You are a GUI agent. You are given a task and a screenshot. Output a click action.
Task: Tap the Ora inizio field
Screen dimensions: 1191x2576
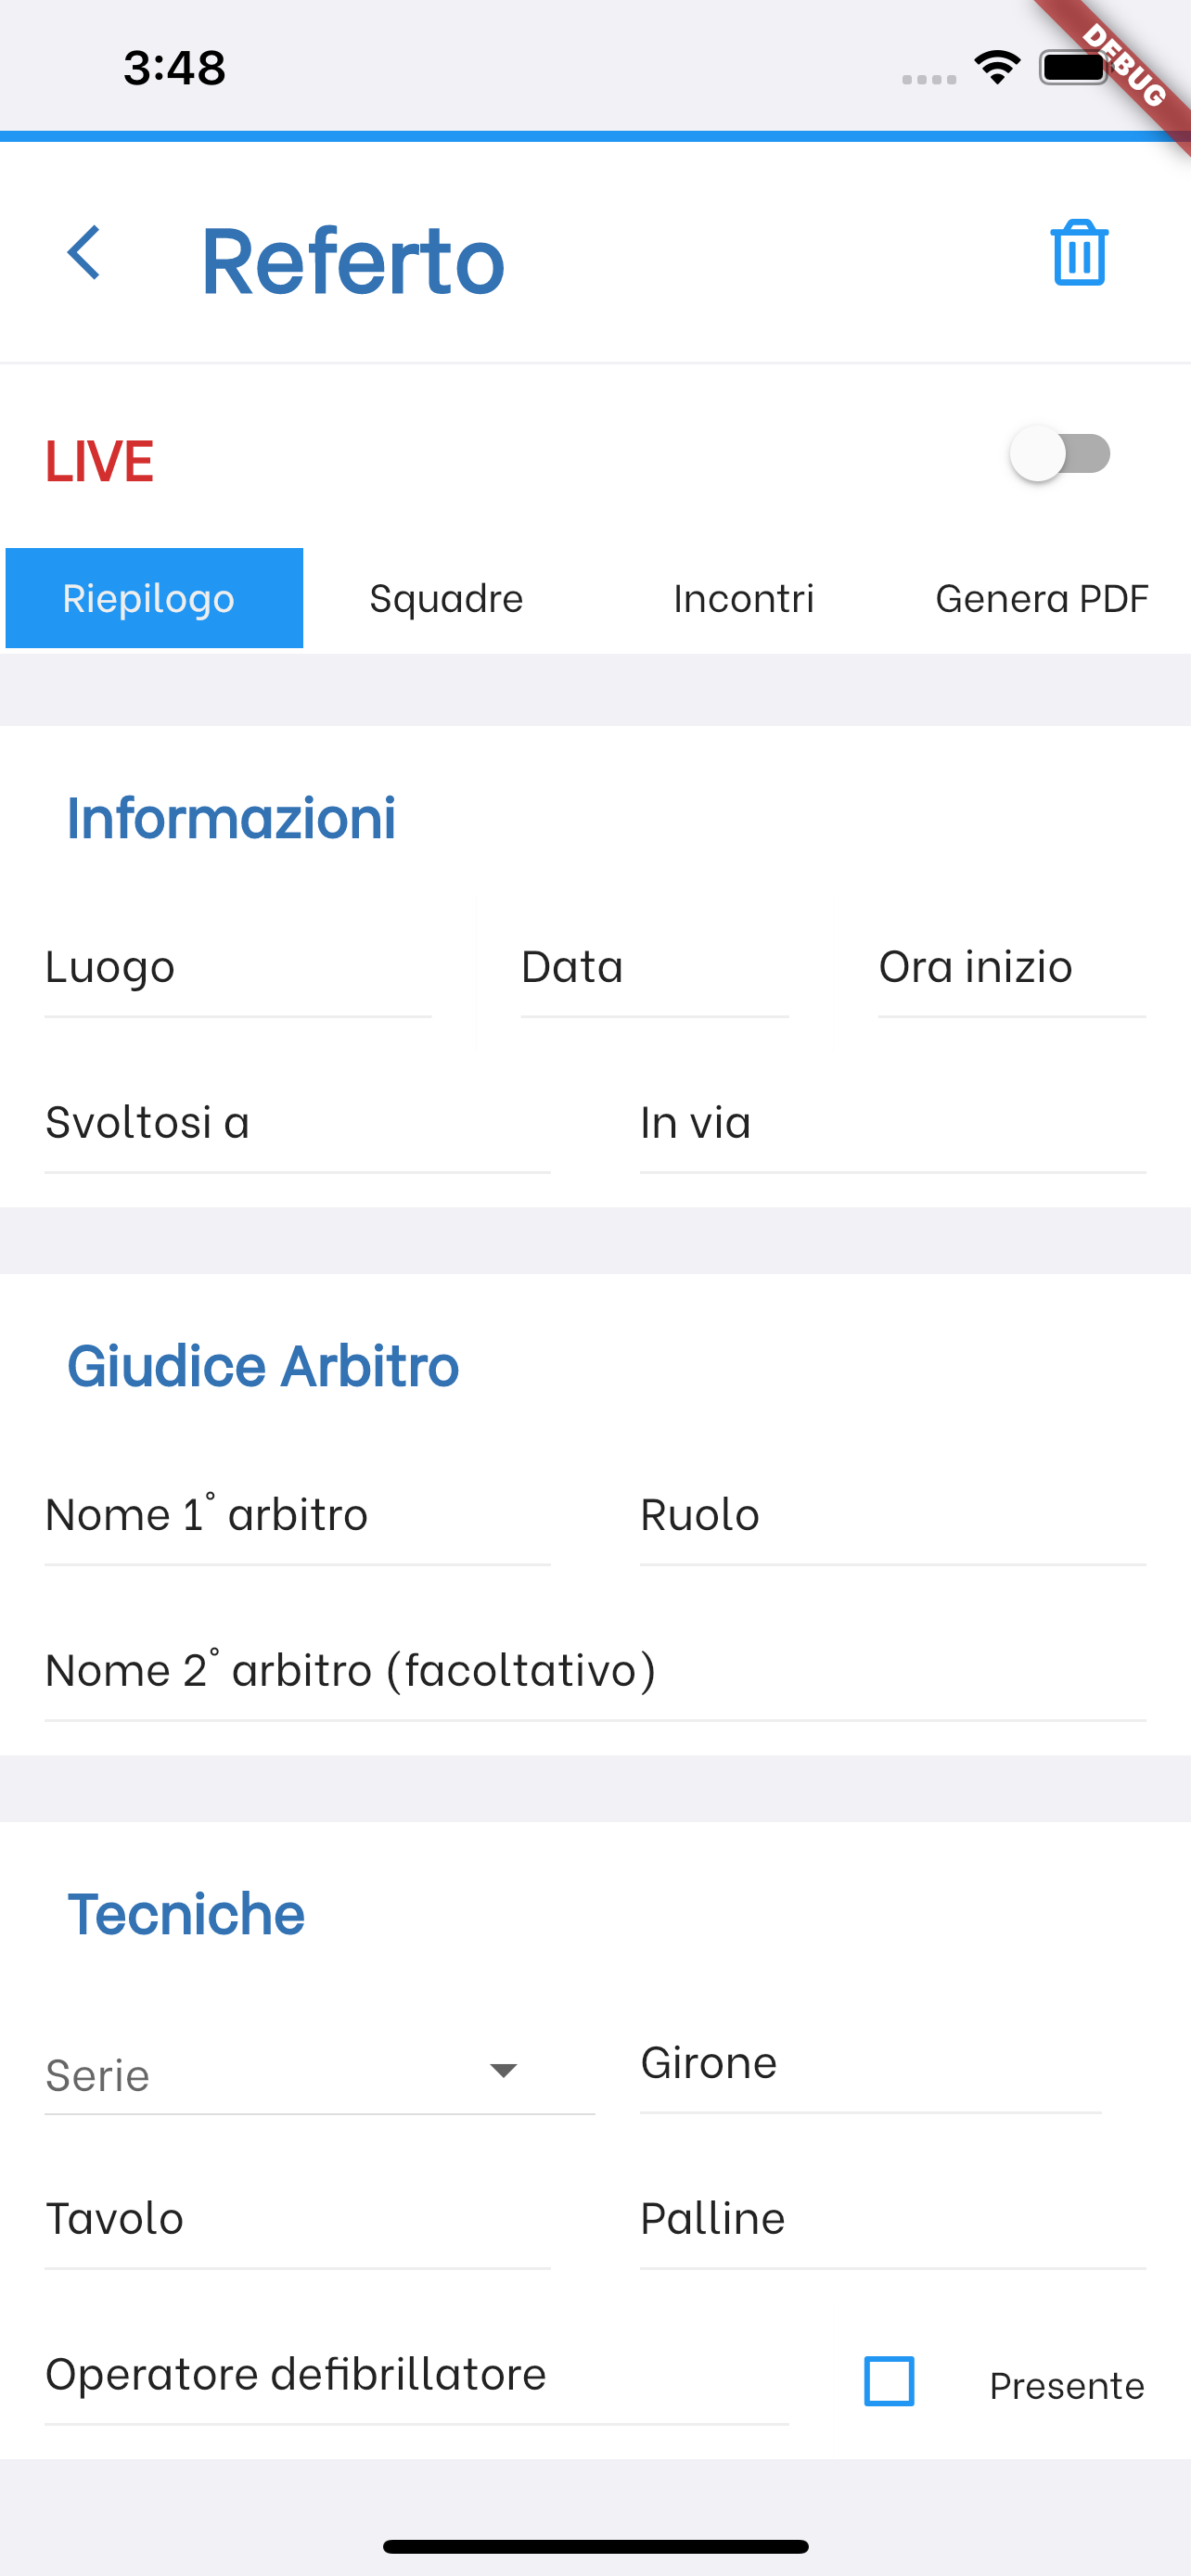(1011, 968)
